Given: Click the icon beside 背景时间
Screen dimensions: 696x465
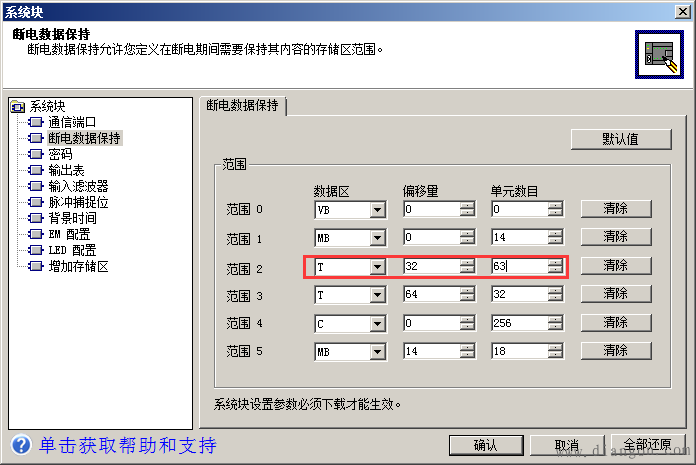Looking at the screenshot, I should (x=36, y=218).
